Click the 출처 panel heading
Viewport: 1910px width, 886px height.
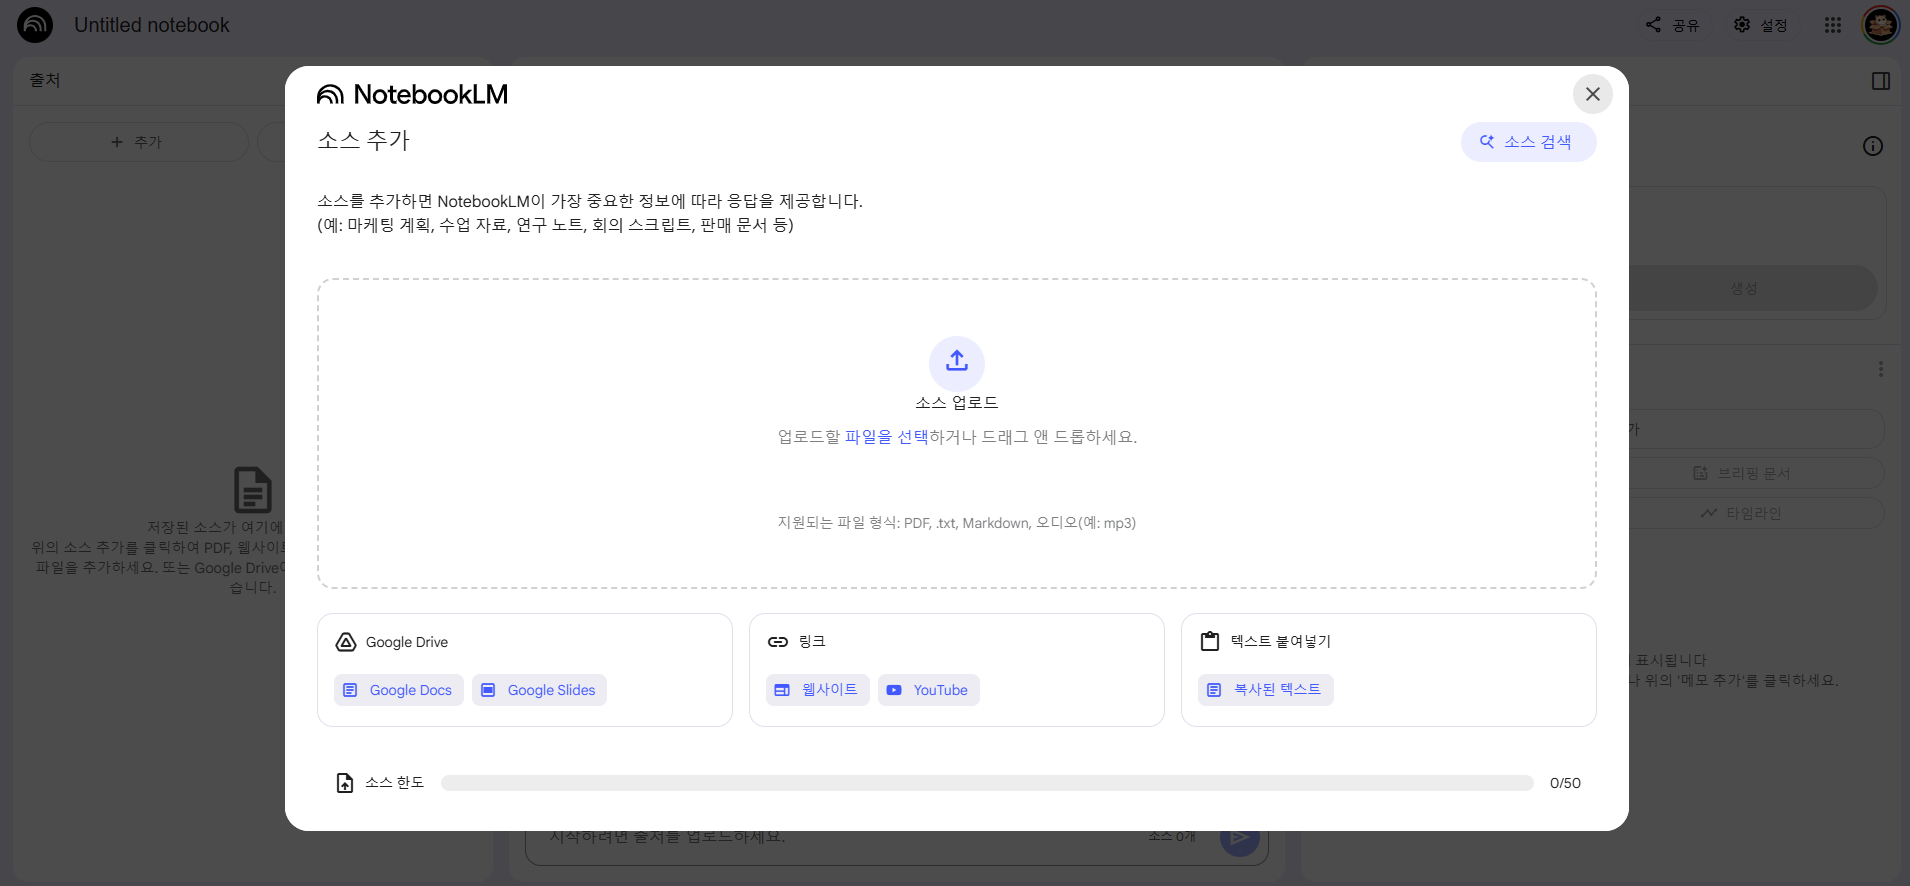pos(45,80)
